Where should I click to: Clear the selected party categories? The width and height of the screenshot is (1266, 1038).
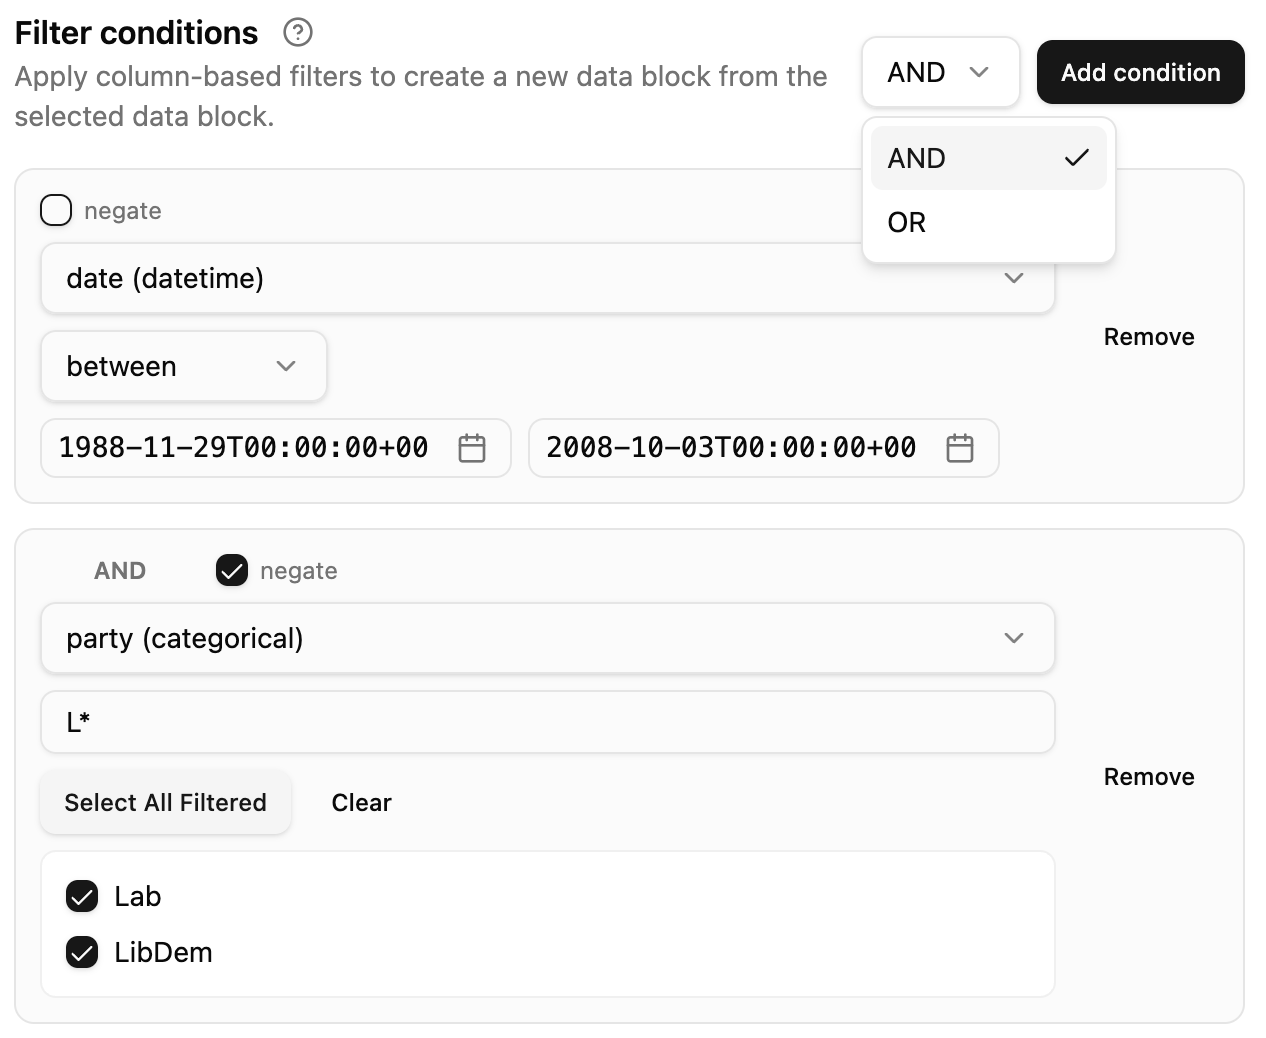[361, 802]
